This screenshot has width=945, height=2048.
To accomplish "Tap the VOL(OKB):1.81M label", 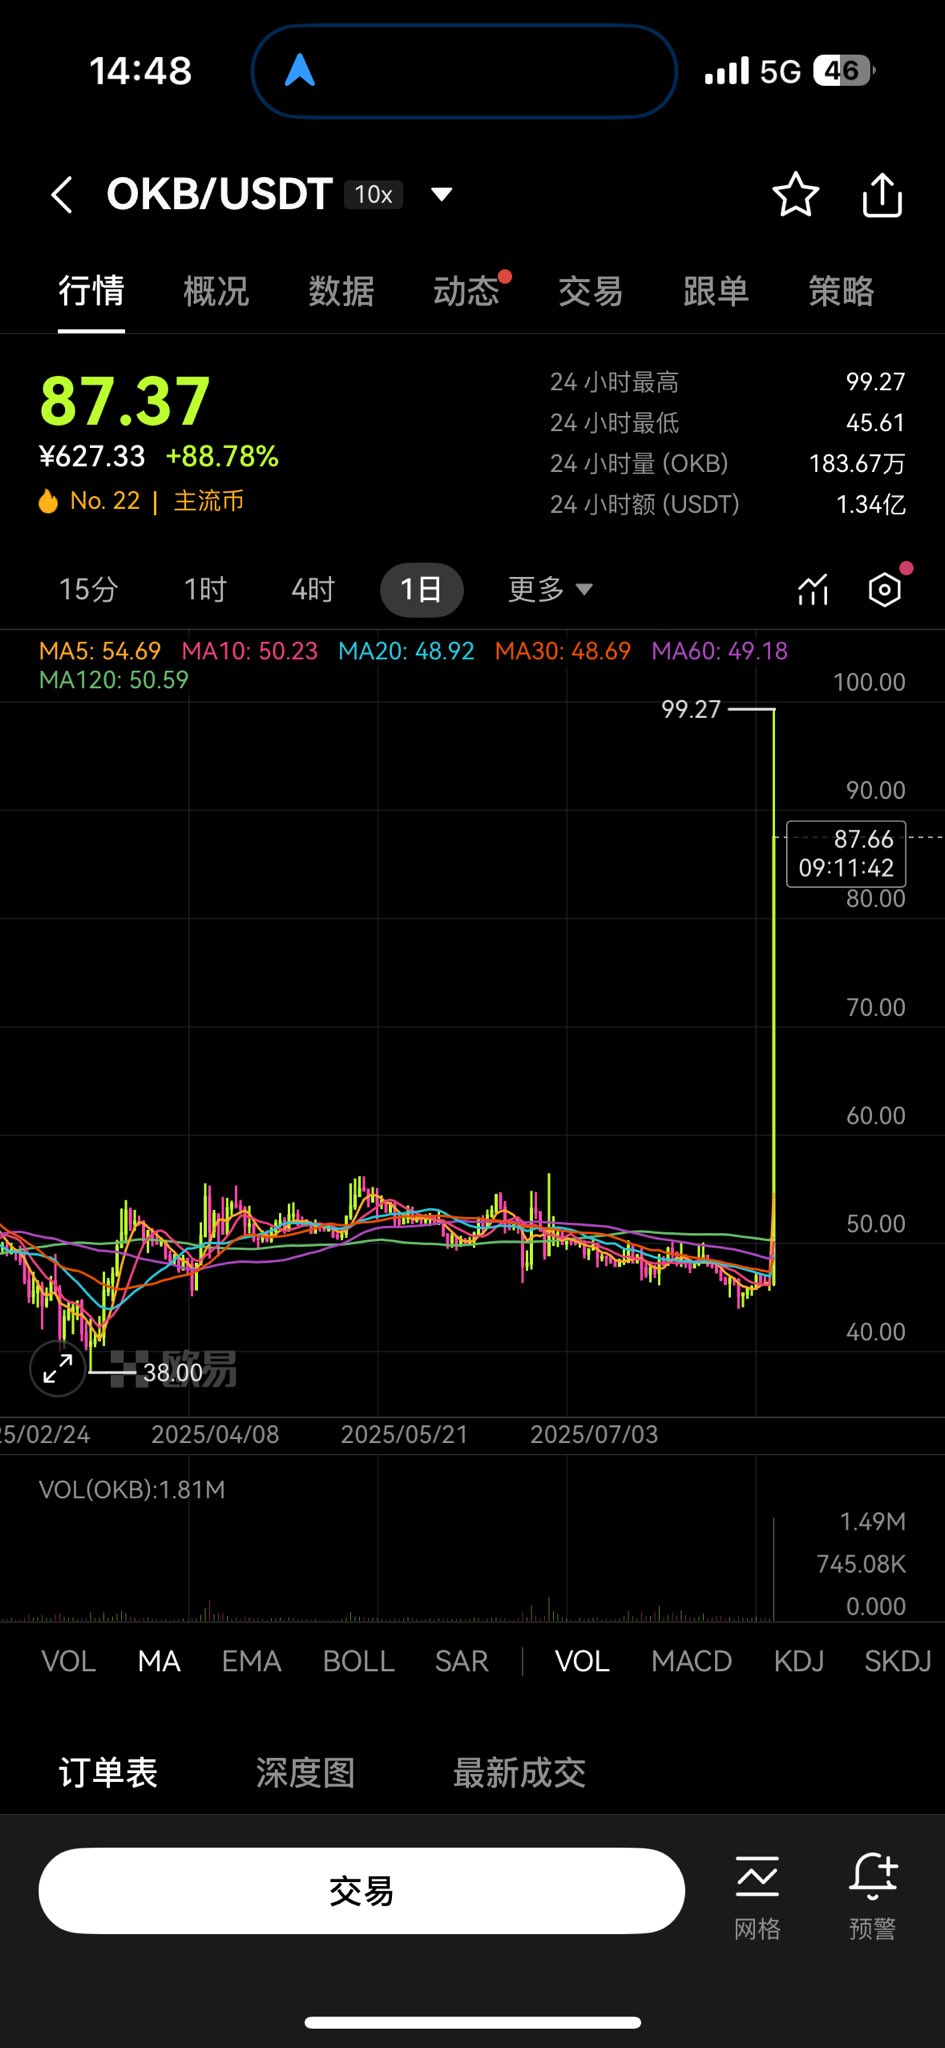I will click(132, 1490).
